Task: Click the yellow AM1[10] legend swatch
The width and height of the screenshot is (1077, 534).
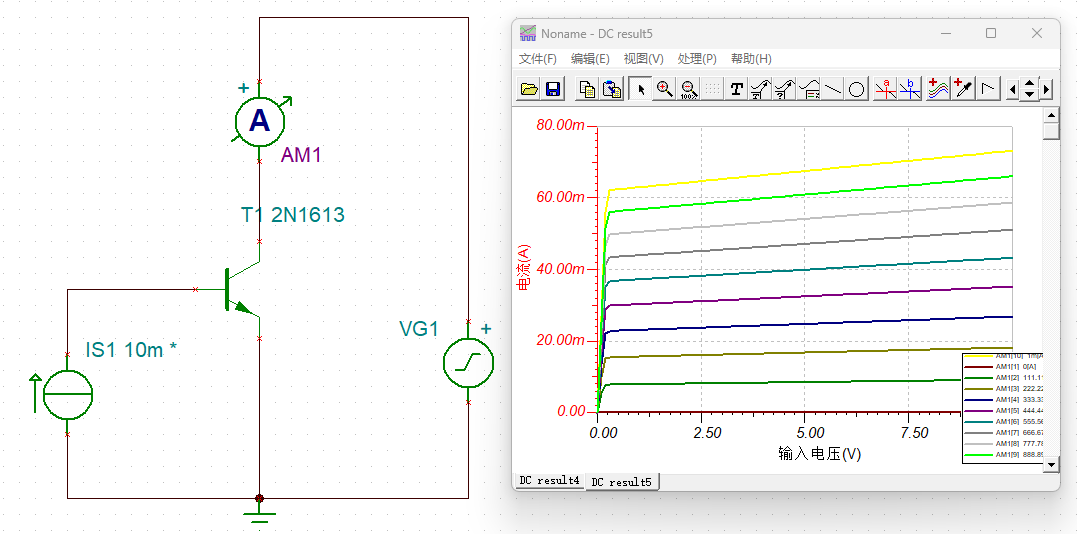Action: coord(979,357)
